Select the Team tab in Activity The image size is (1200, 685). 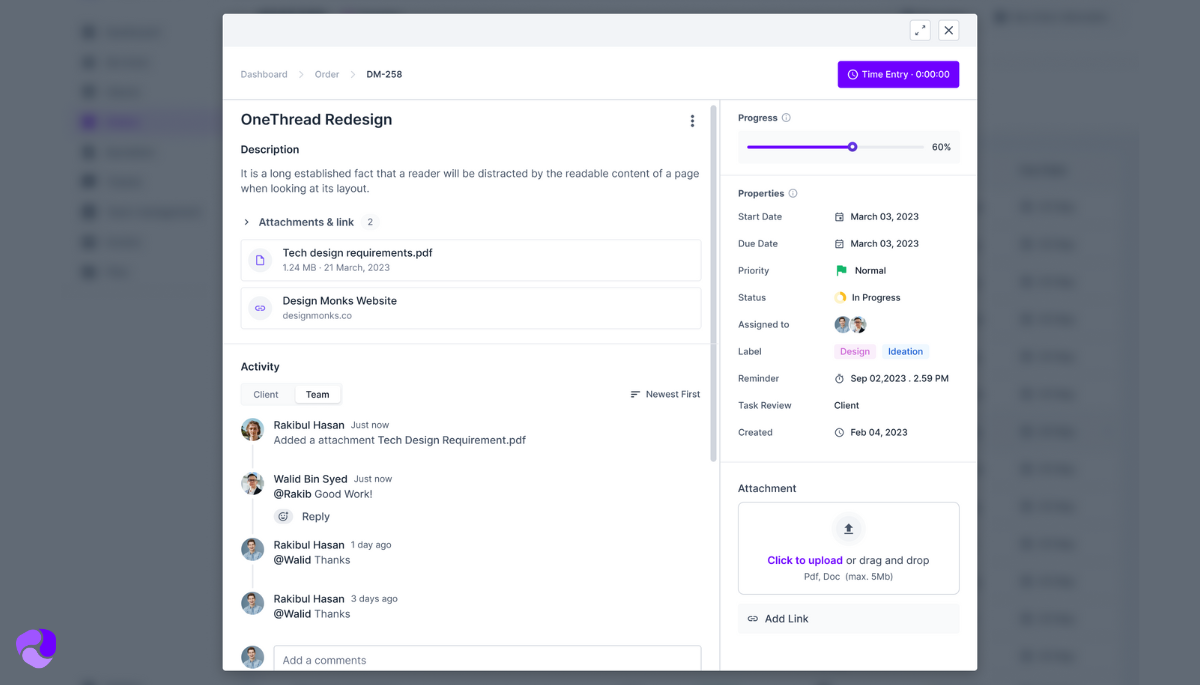[317, 394]
